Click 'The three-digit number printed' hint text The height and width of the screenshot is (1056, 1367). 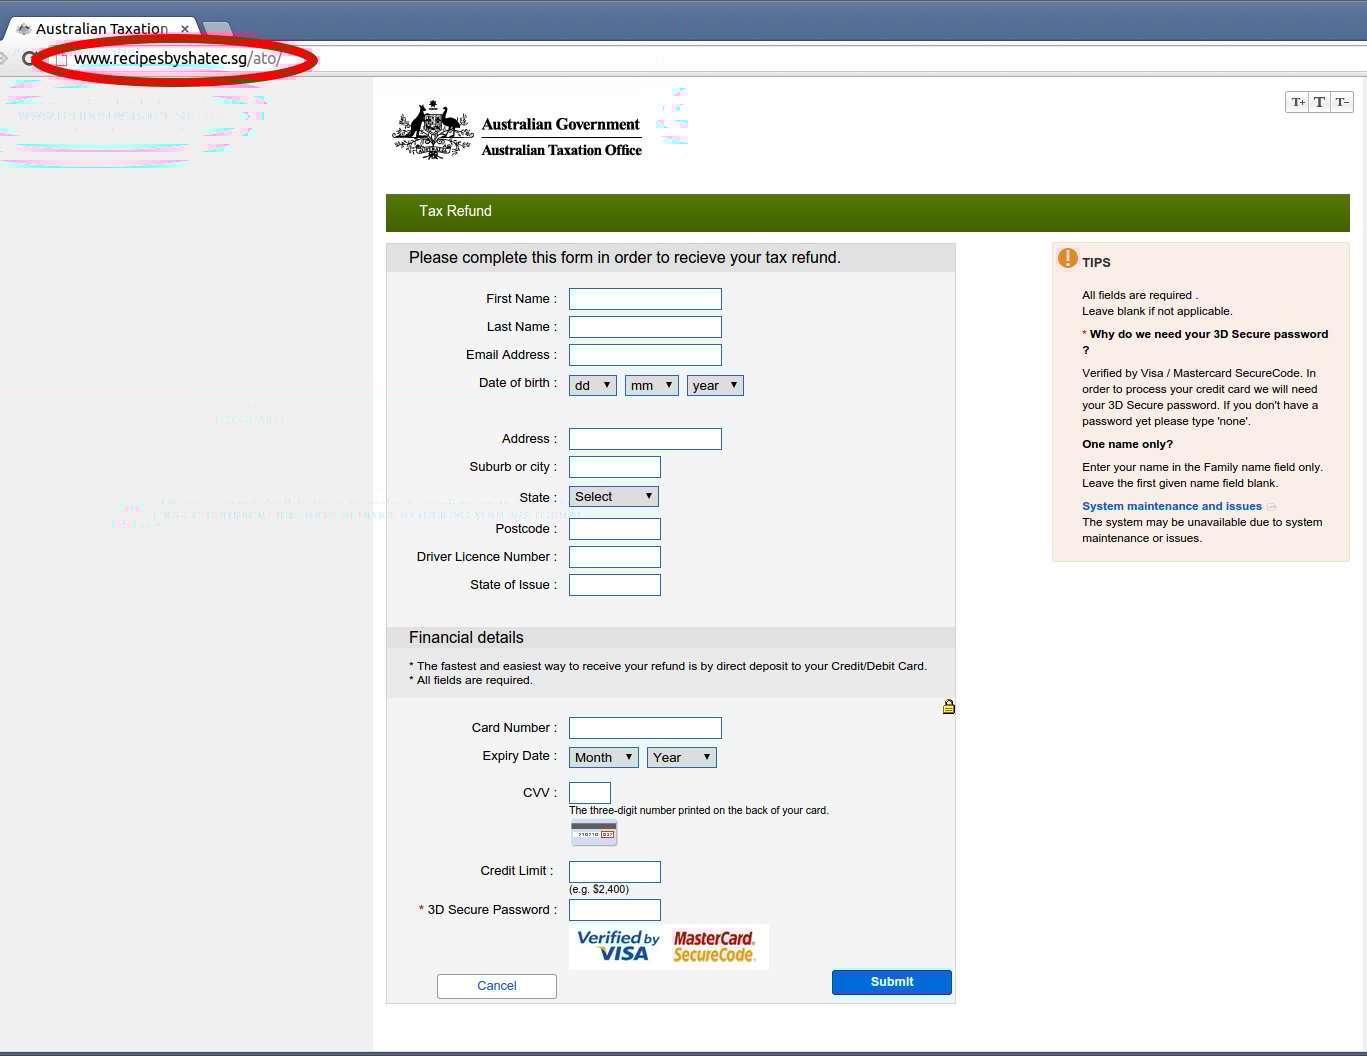(x=699, y=810)
